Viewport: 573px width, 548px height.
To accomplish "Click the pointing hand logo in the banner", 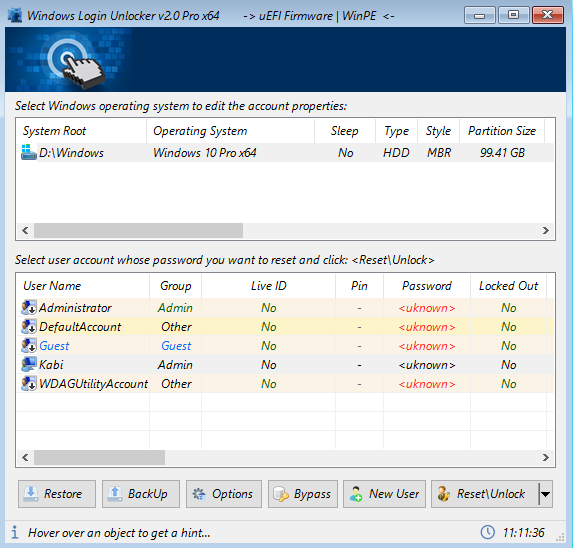I will 83,71.
